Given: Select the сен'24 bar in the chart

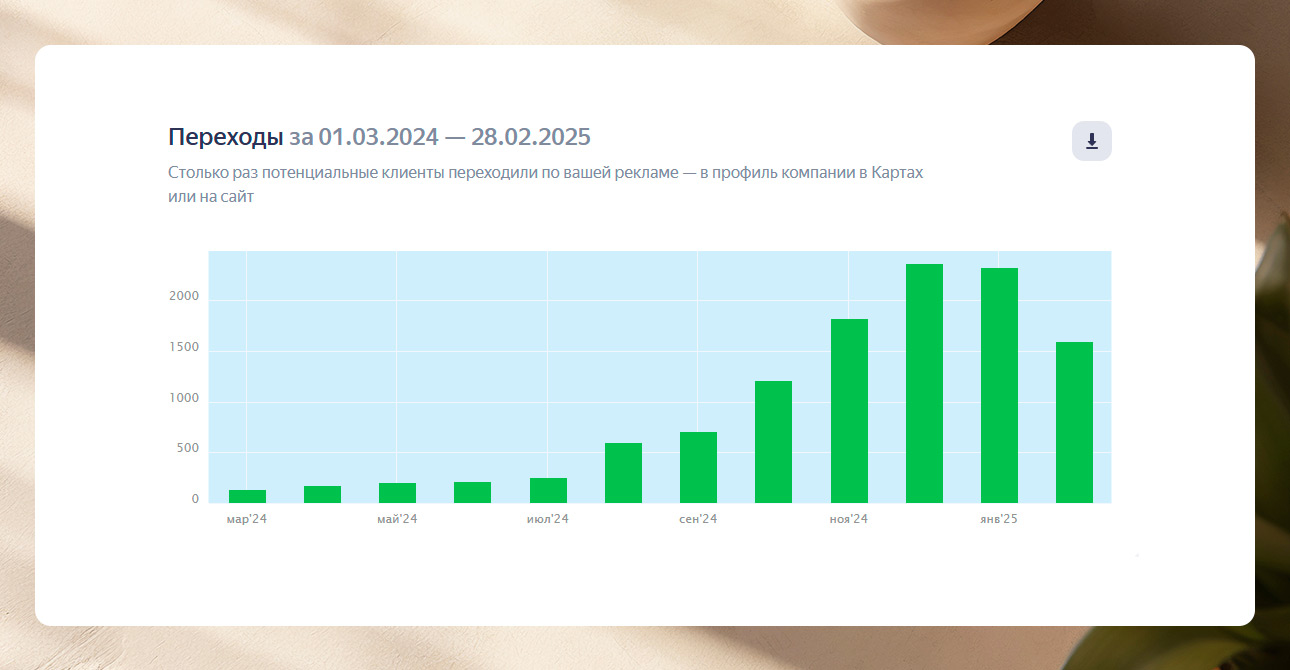Looking at the screenshot, I should pos(698,467).
